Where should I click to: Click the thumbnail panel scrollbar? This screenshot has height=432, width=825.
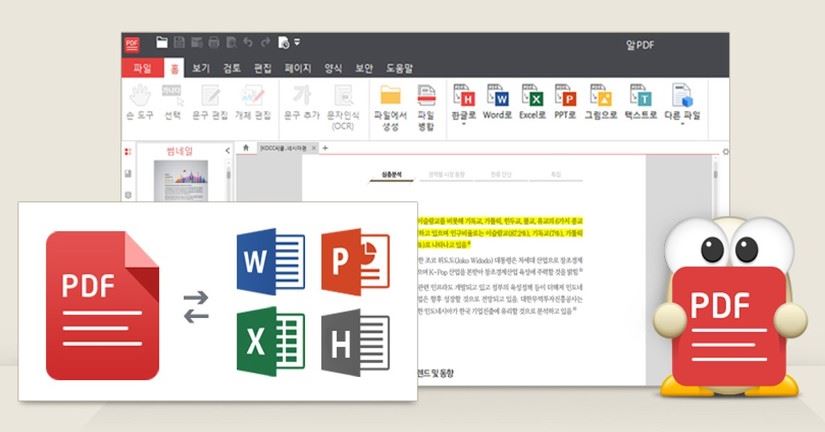[x=228, y=179]
